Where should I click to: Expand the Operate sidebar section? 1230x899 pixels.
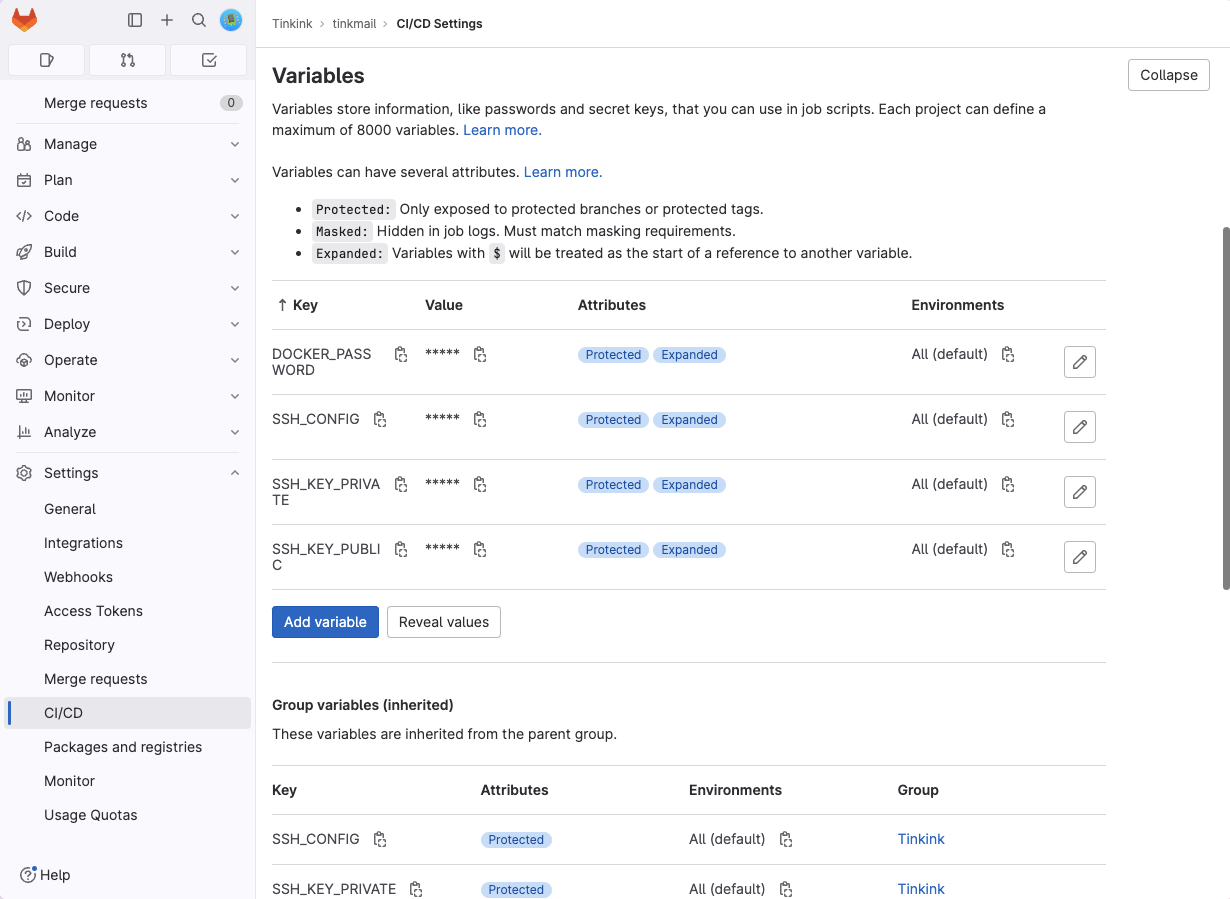(x=128, y=360)
